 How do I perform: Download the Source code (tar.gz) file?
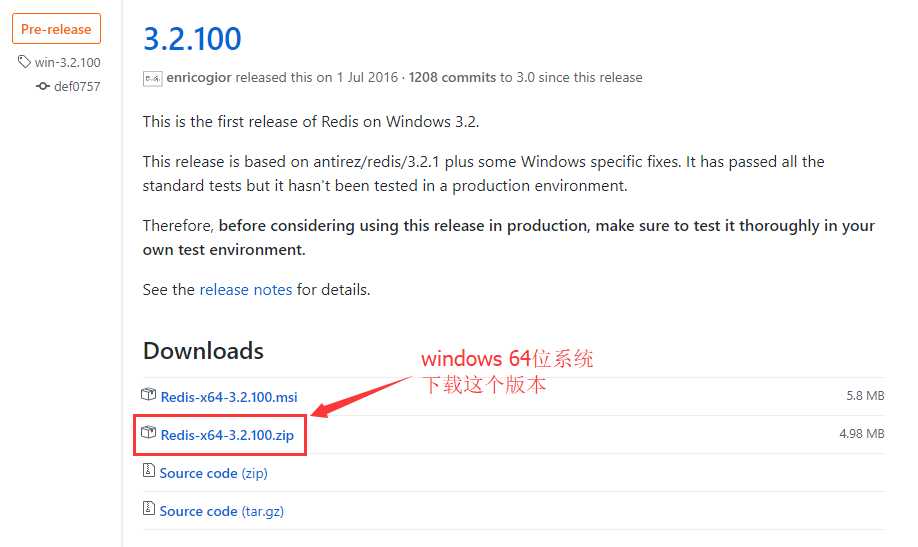click(x=221, y=511)
